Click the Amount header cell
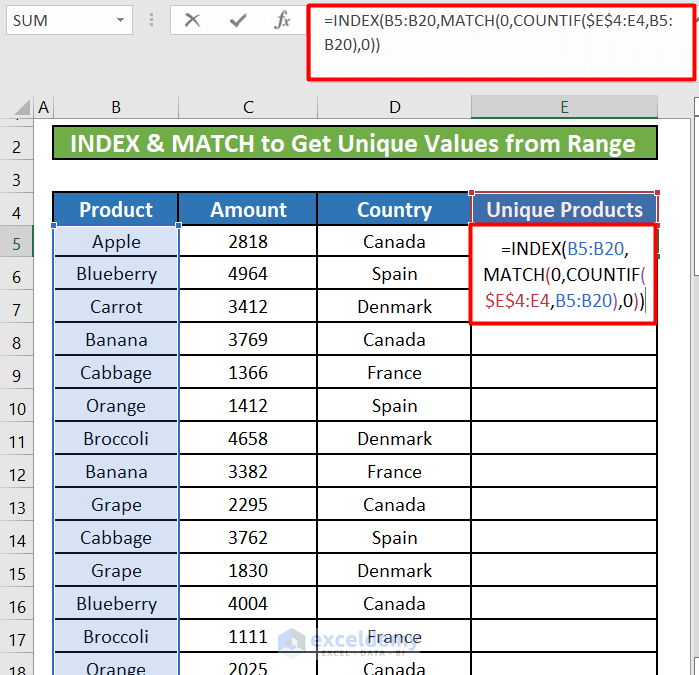The height and width of the screenshot is (675, 699). (248, 210)
